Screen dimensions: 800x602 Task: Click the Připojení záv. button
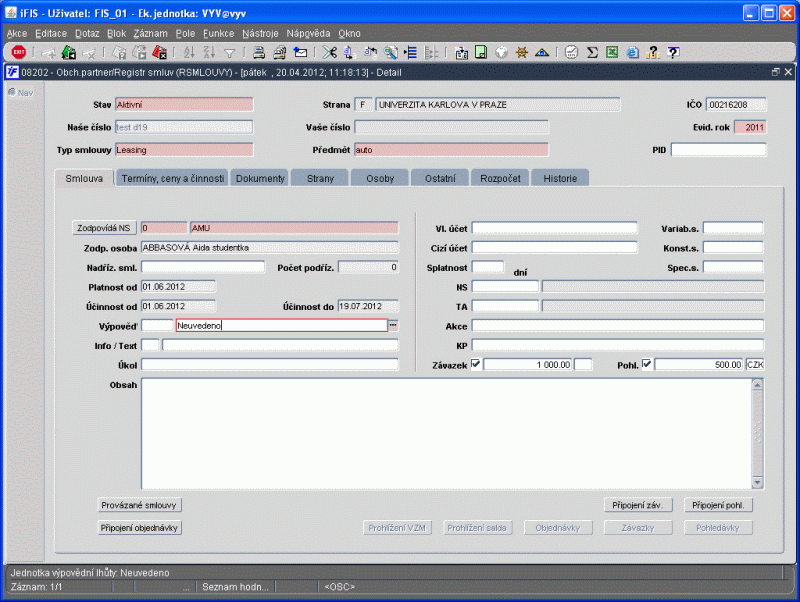tap(638, 505)
